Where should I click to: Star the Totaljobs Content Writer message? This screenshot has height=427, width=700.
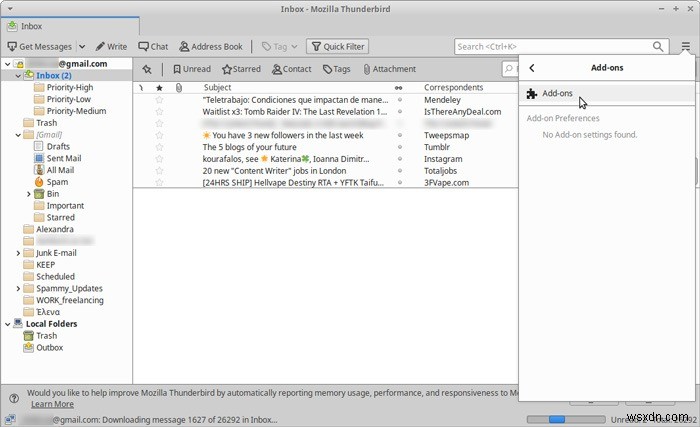coord(159,171)
